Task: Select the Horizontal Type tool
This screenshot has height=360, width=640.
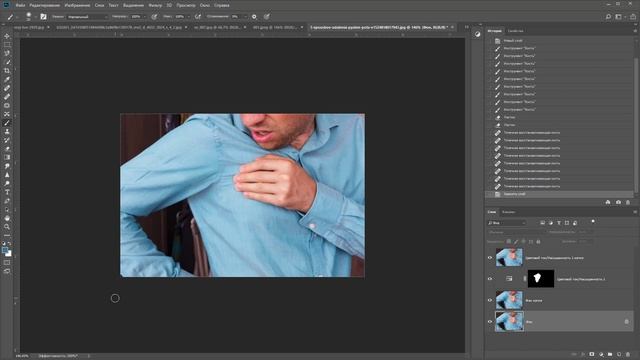Action: click(7, 192)
